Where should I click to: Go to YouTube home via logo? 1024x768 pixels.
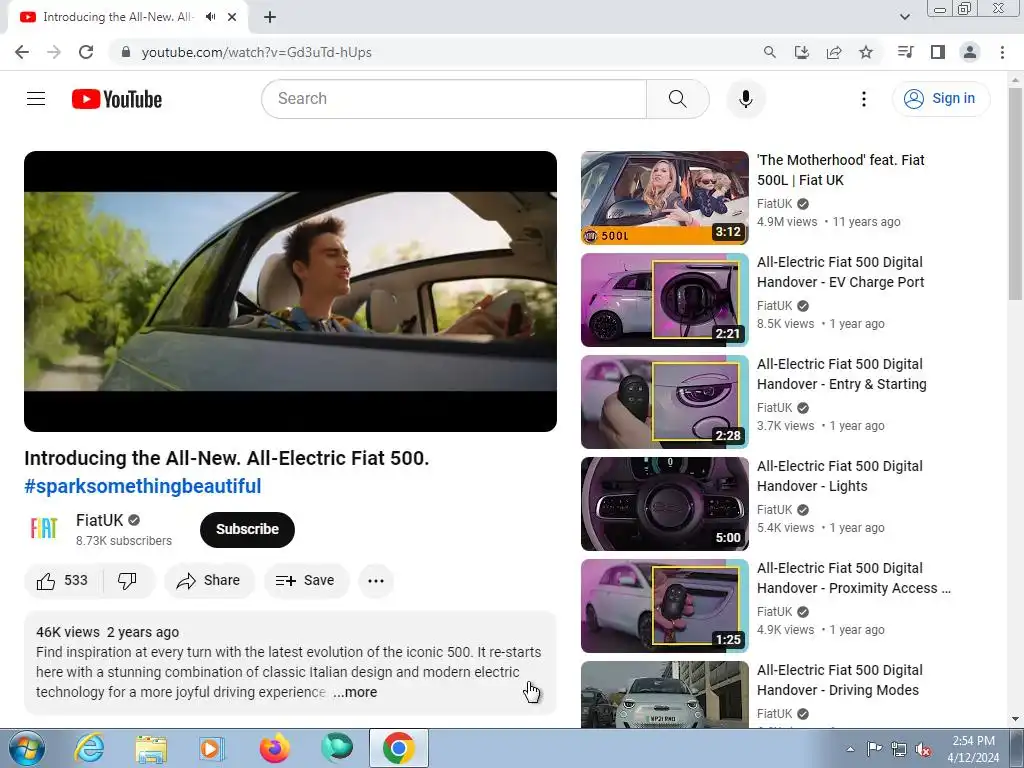click(x=117, y=99)
